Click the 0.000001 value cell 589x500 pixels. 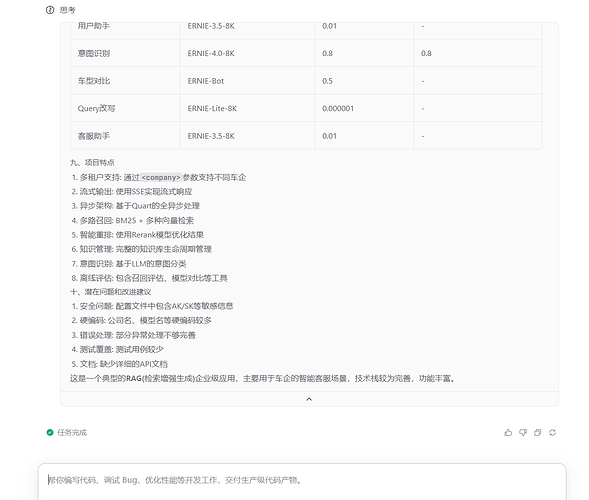(364, 108)
